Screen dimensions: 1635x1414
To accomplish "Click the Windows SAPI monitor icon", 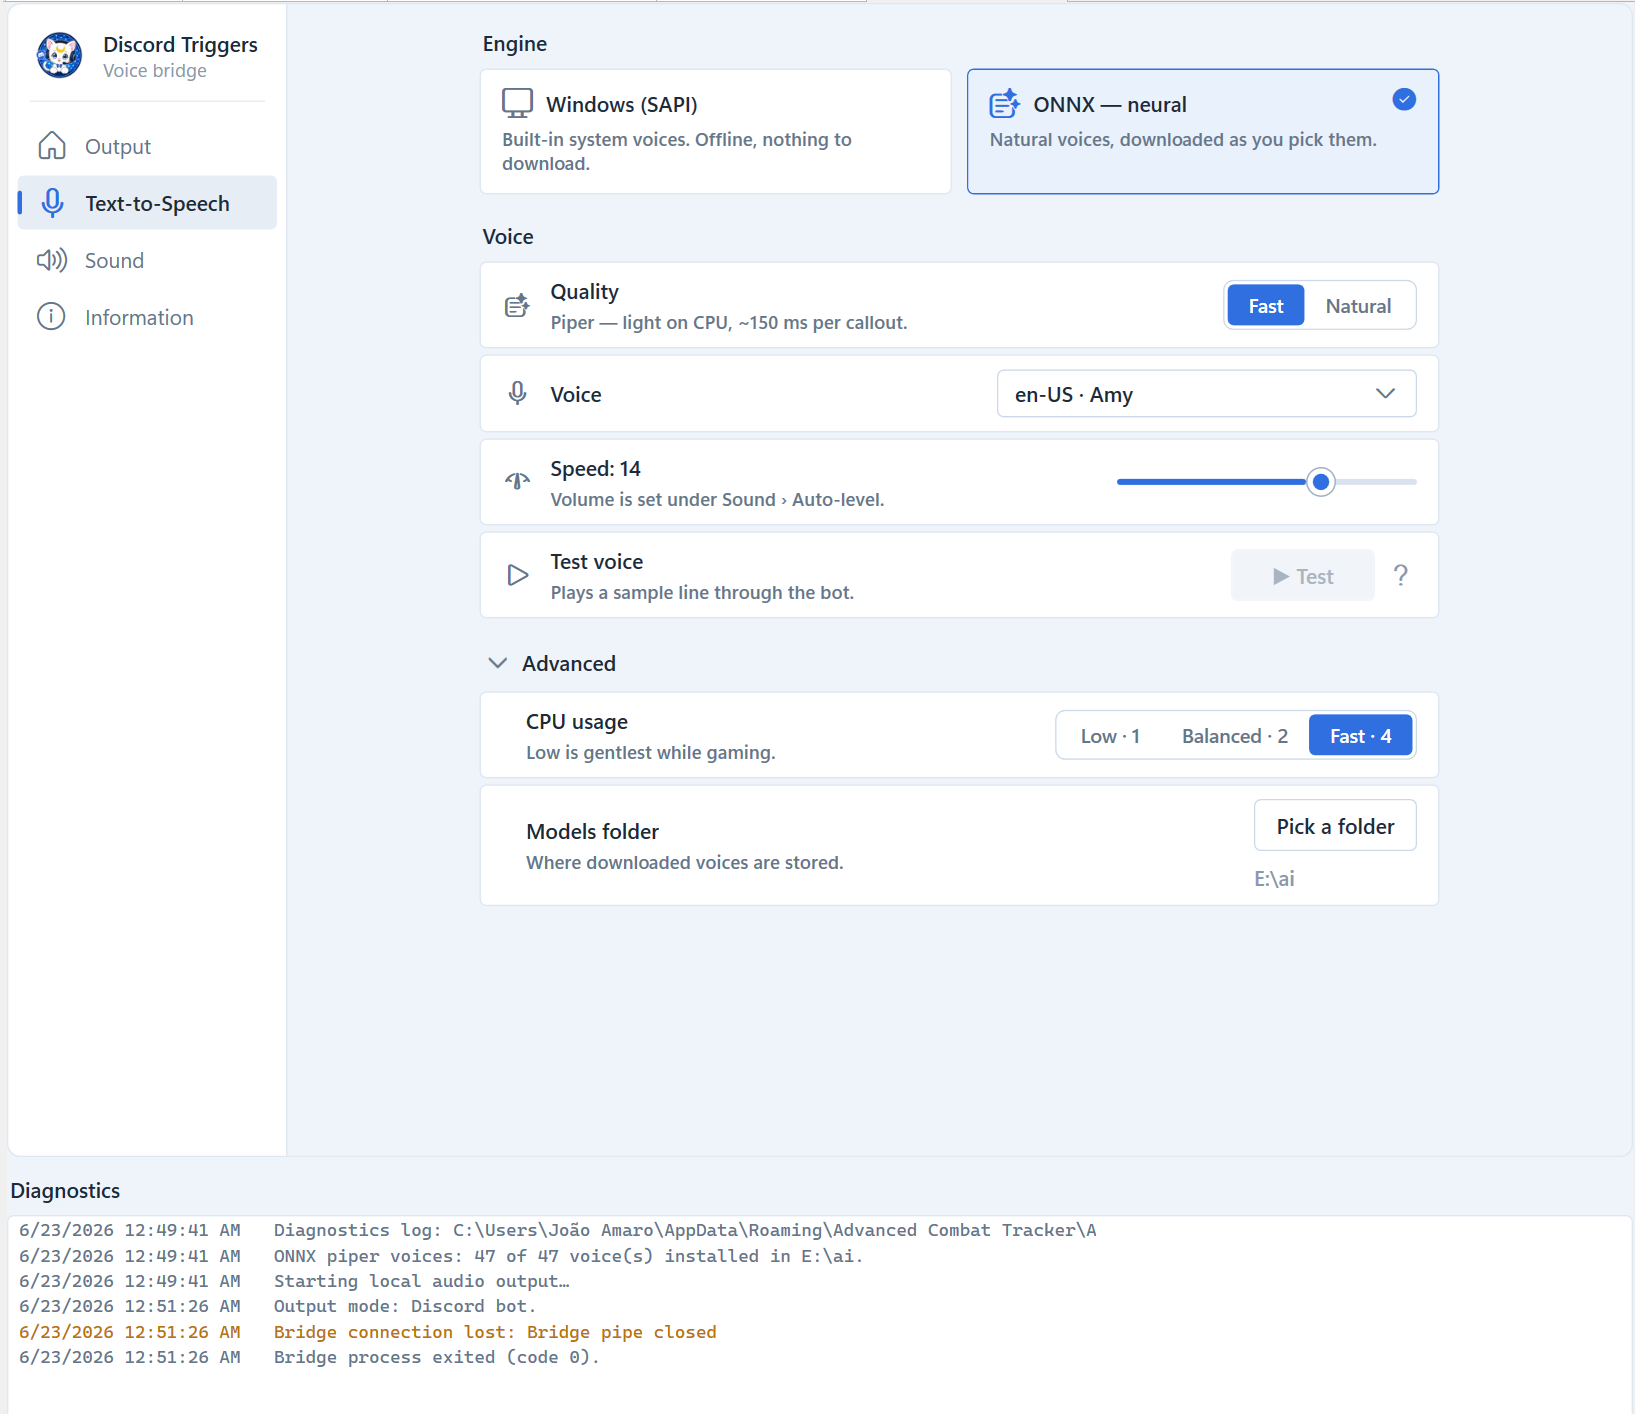I will (x=517, y=103).
